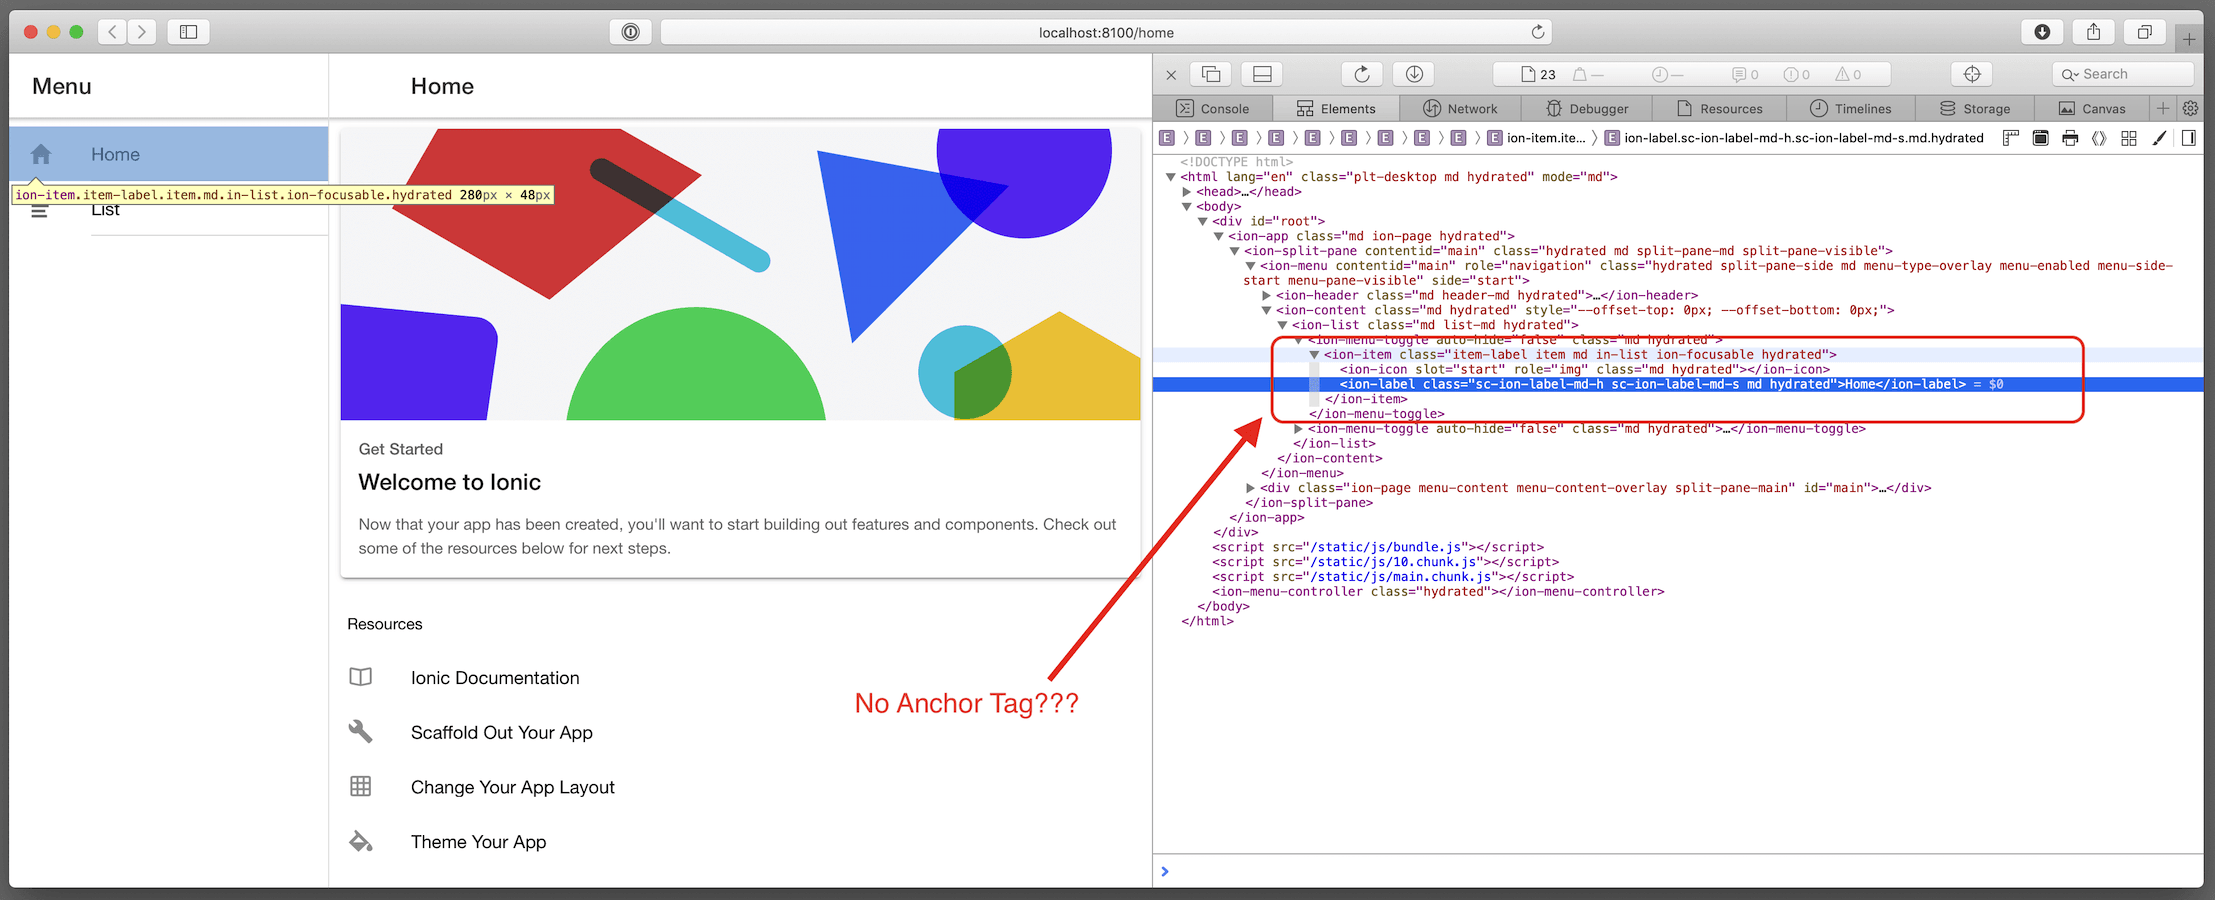Focus the inspector Search field

2123,74
